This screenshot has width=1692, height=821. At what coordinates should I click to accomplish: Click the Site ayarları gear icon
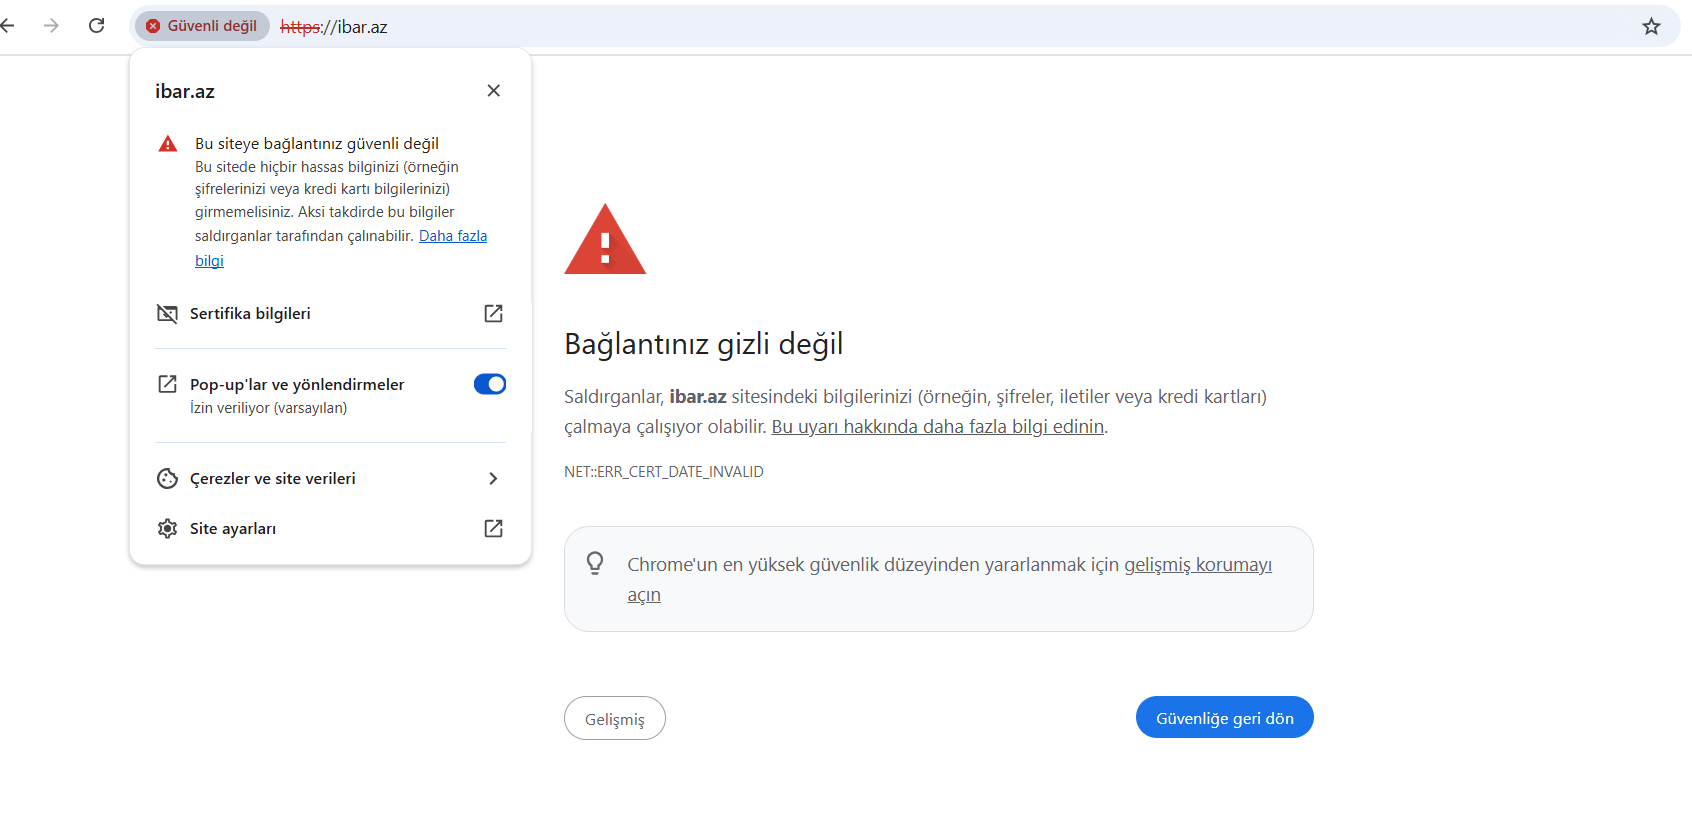click(167, 529)
